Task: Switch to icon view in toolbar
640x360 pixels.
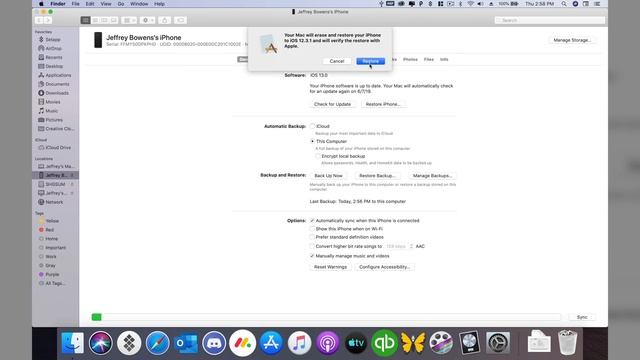Action: pyautogui.click(x=85, y=20)
